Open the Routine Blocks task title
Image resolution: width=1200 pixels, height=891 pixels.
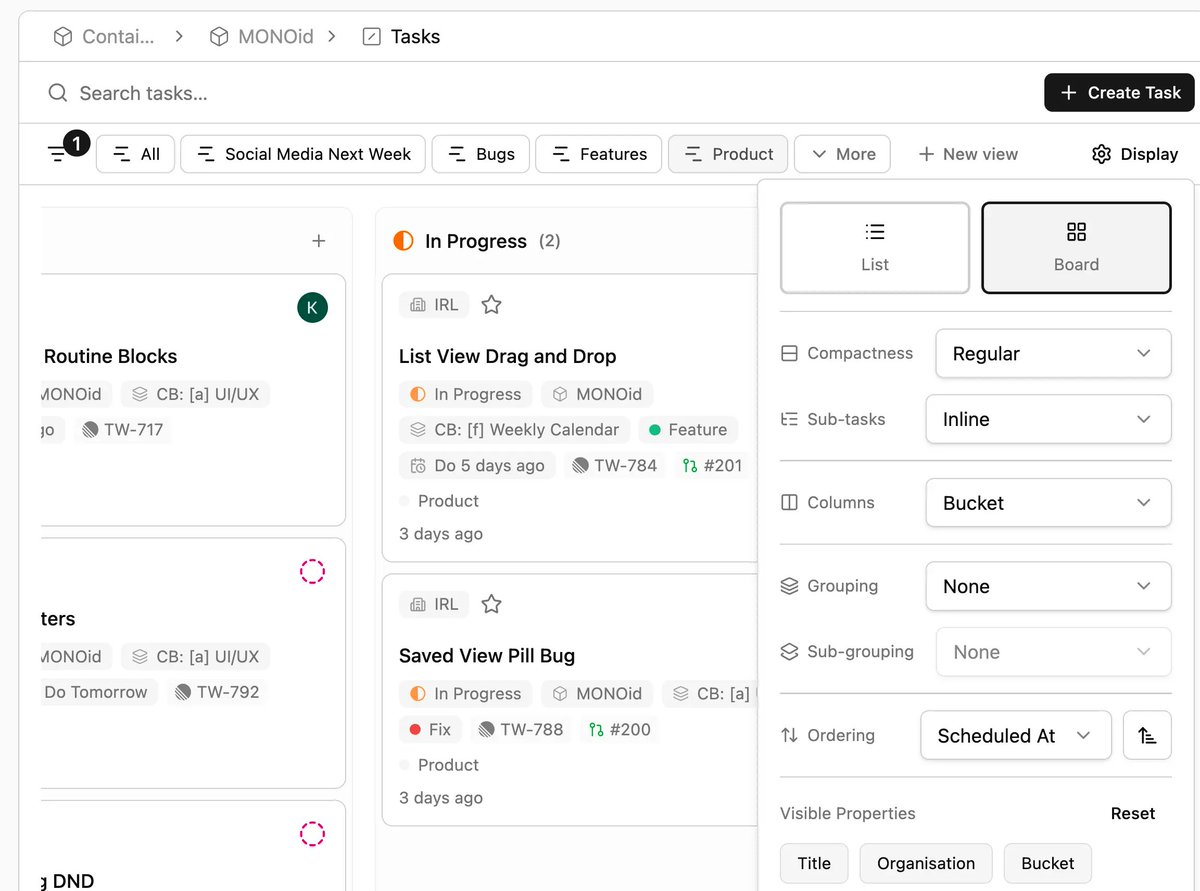pyautogui.click(x=111, y=356)
